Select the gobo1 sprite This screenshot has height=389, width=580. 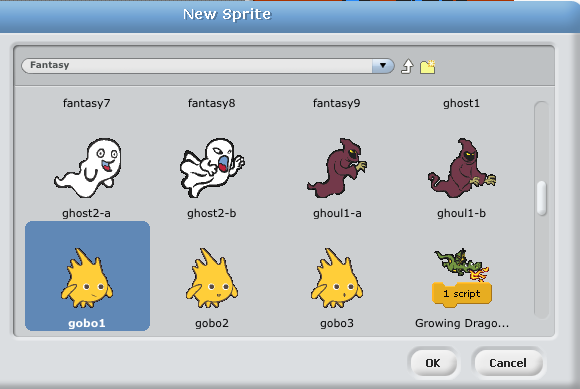tap(87, 276)
